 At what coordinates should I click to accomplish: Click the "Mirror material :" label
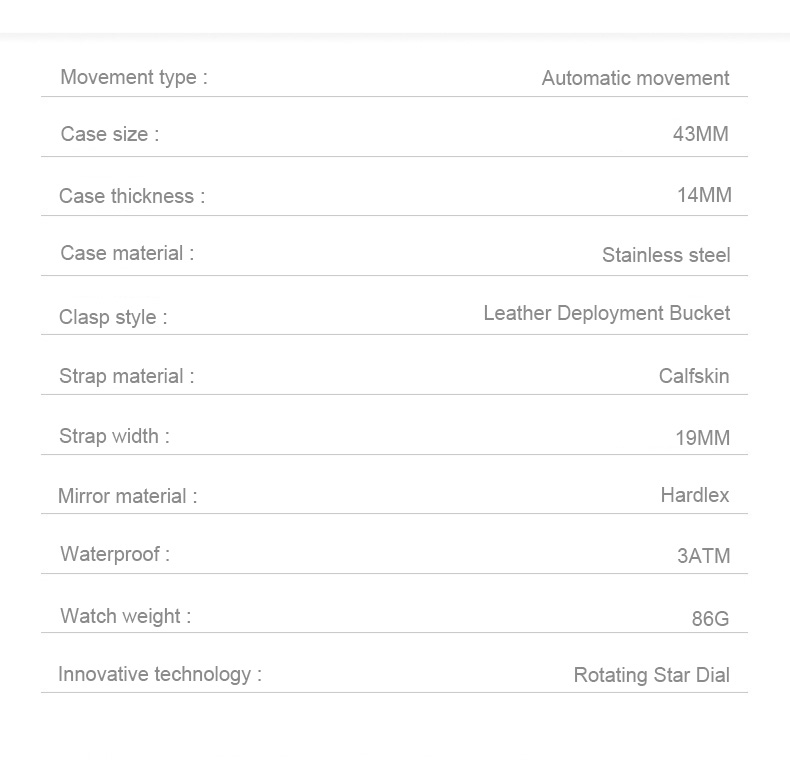click(127, 496)
